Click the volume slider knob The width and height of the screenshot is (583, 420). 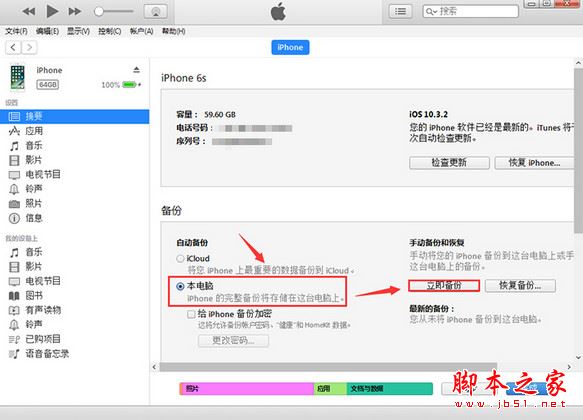[x=99, y=12]
